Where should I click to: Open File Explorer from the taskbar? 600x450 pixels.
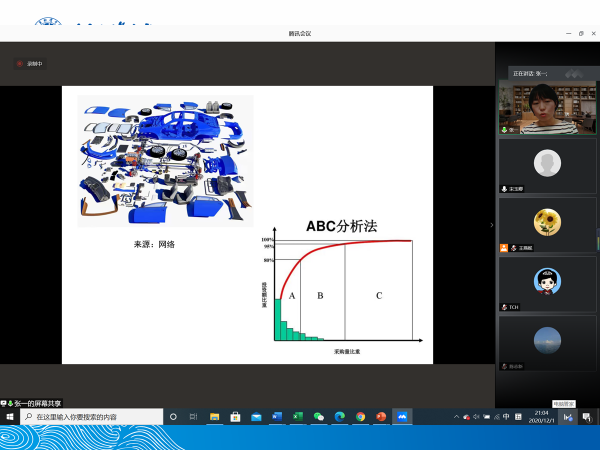[x=214, y=416]
